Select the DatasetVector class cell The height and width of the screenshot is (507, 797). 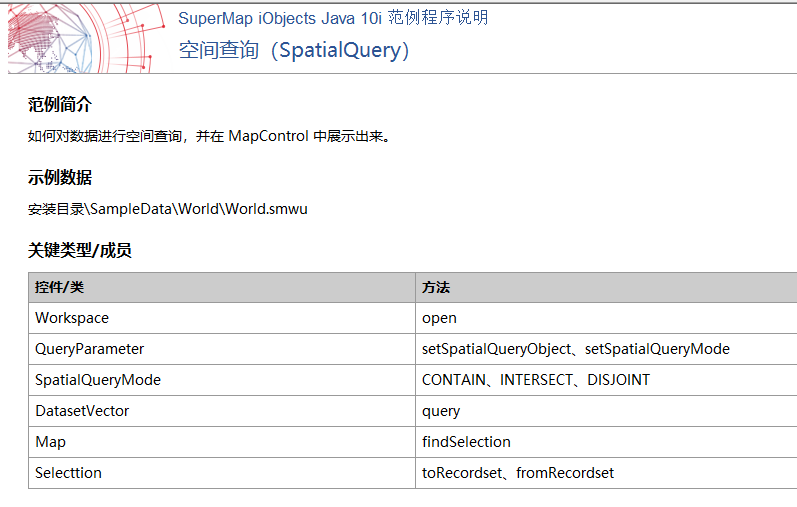tap(222, 411)
